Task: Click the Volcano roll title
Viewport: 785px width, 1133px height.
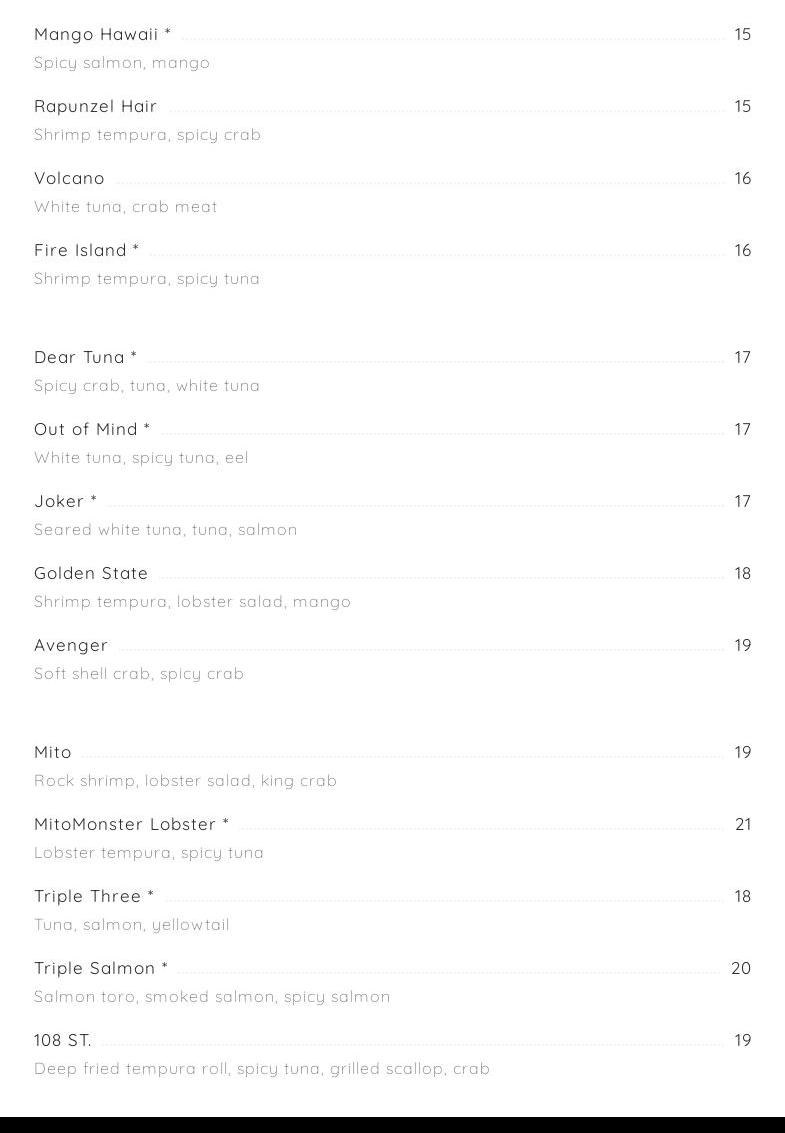Action: 69,178
